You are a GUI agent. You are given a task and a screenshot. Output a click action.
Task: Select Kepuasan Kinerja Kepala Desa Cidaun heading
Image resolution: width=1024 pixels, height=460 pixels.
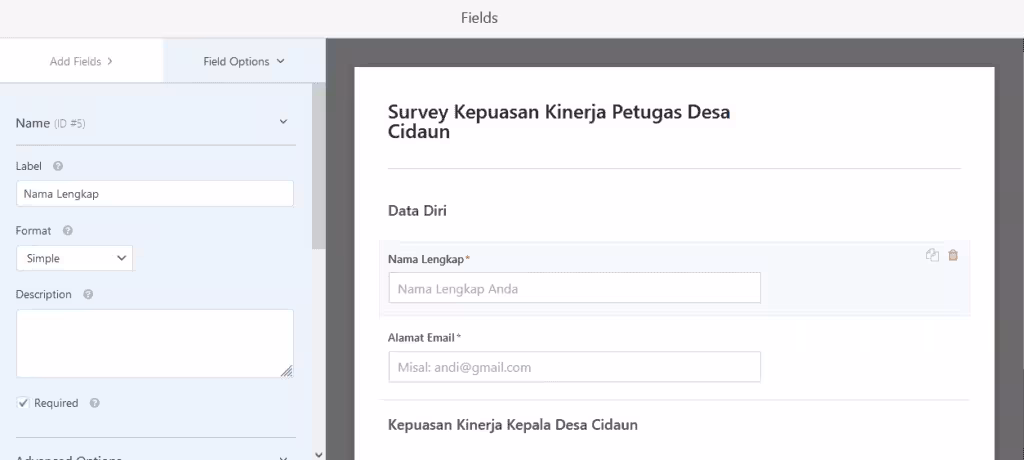click(513, 425)
